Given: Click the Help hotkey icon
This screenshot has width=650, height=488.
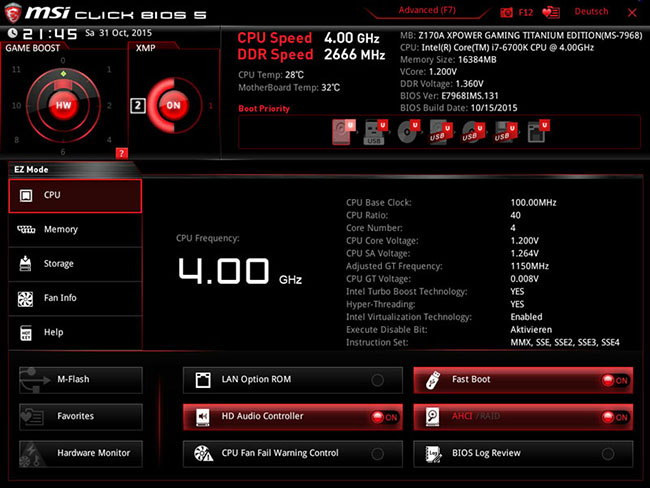Looking at the screenshot, I should (26, 333).
